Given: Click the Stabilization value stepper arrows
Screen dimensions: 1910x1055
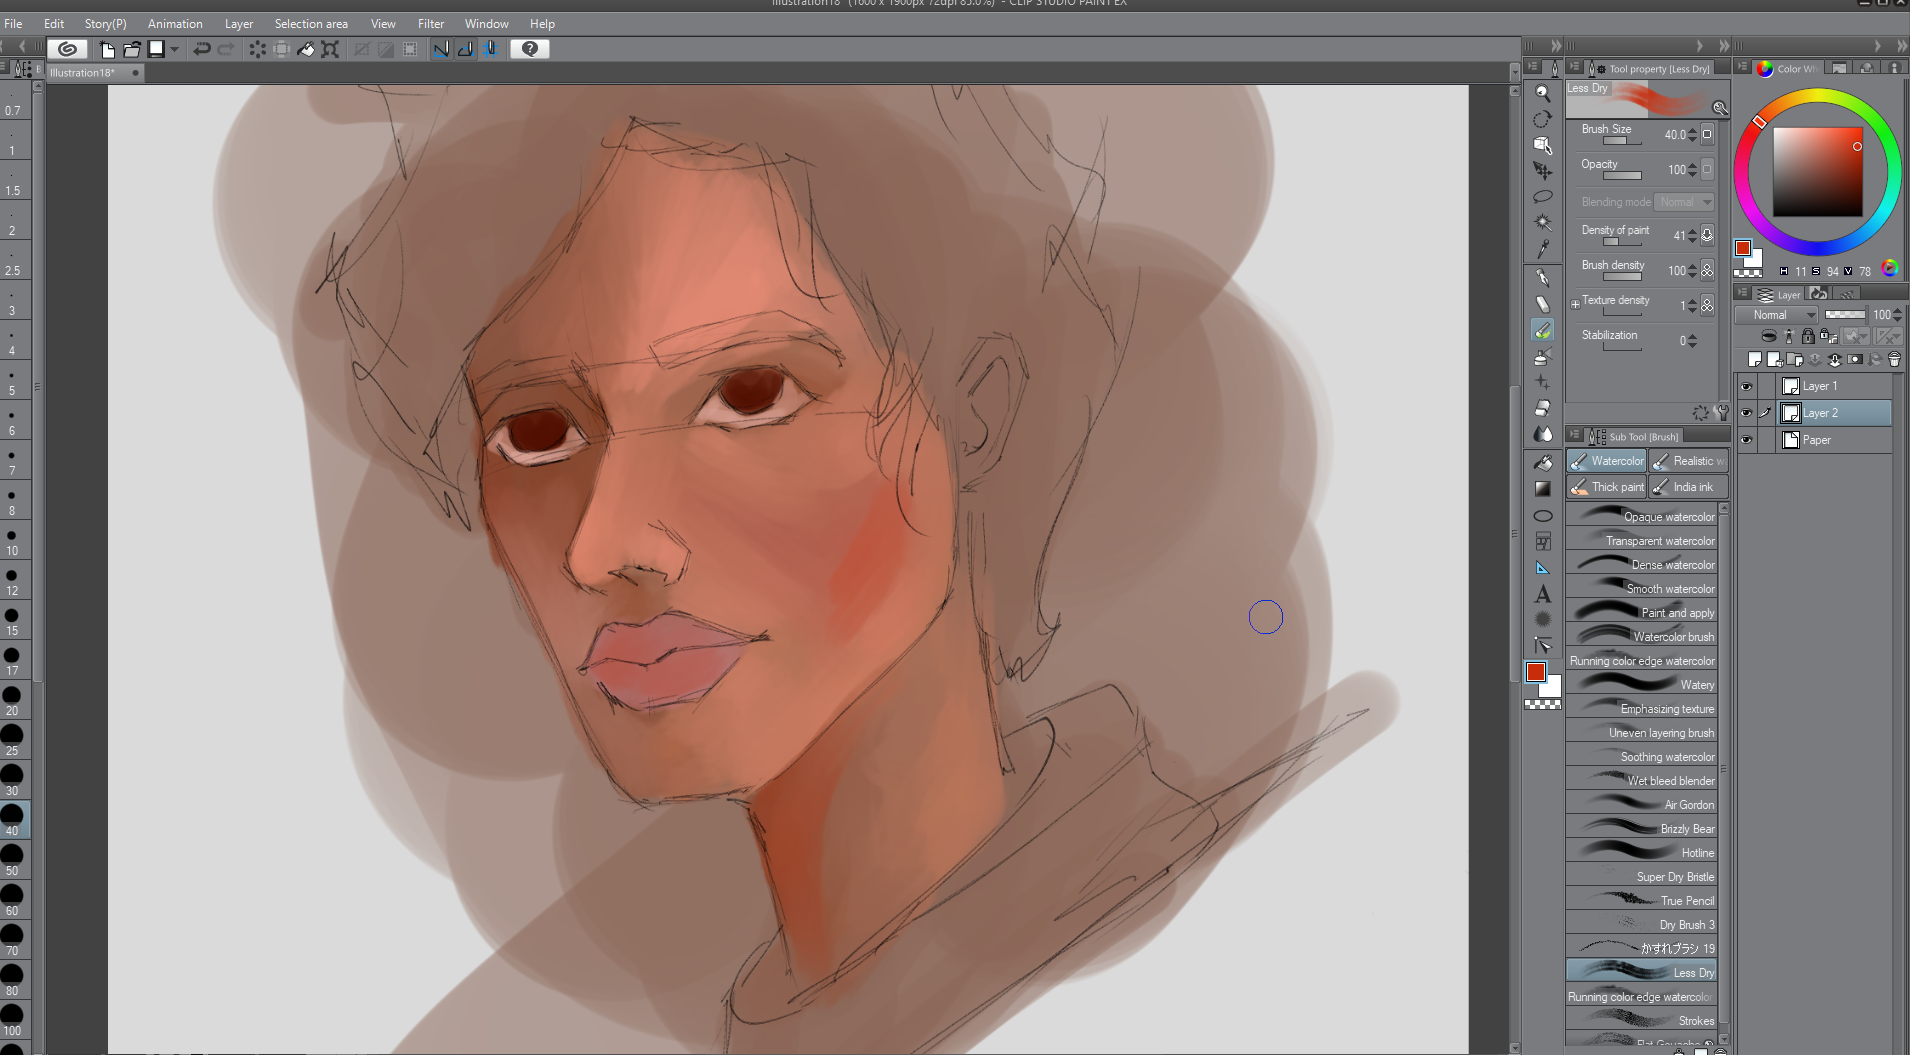Looking at the screenshot, I should point(1692,341).
